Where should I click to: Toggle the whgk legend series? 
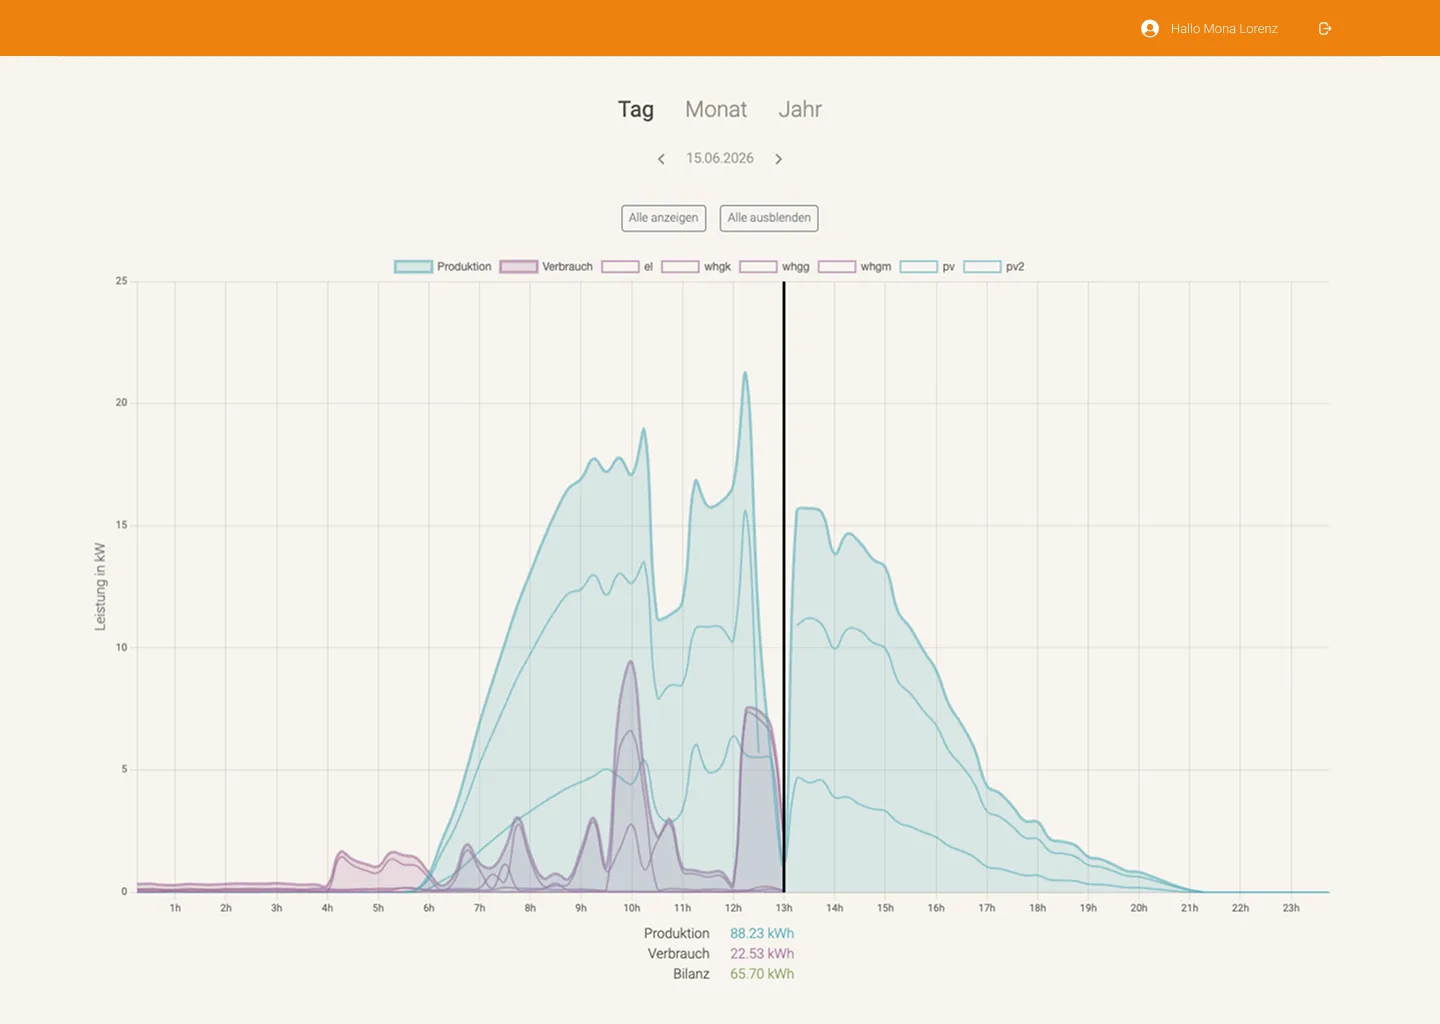tap(696, 267)
